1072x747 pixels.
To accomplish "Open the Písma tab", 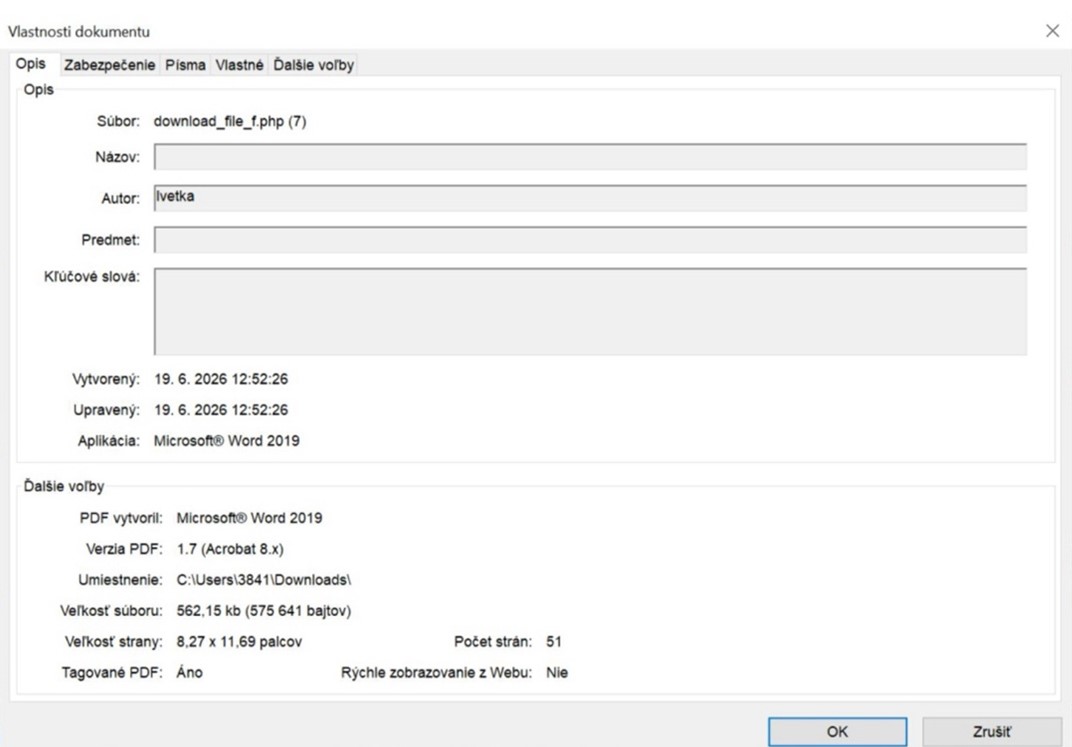I will pos(185,65).
